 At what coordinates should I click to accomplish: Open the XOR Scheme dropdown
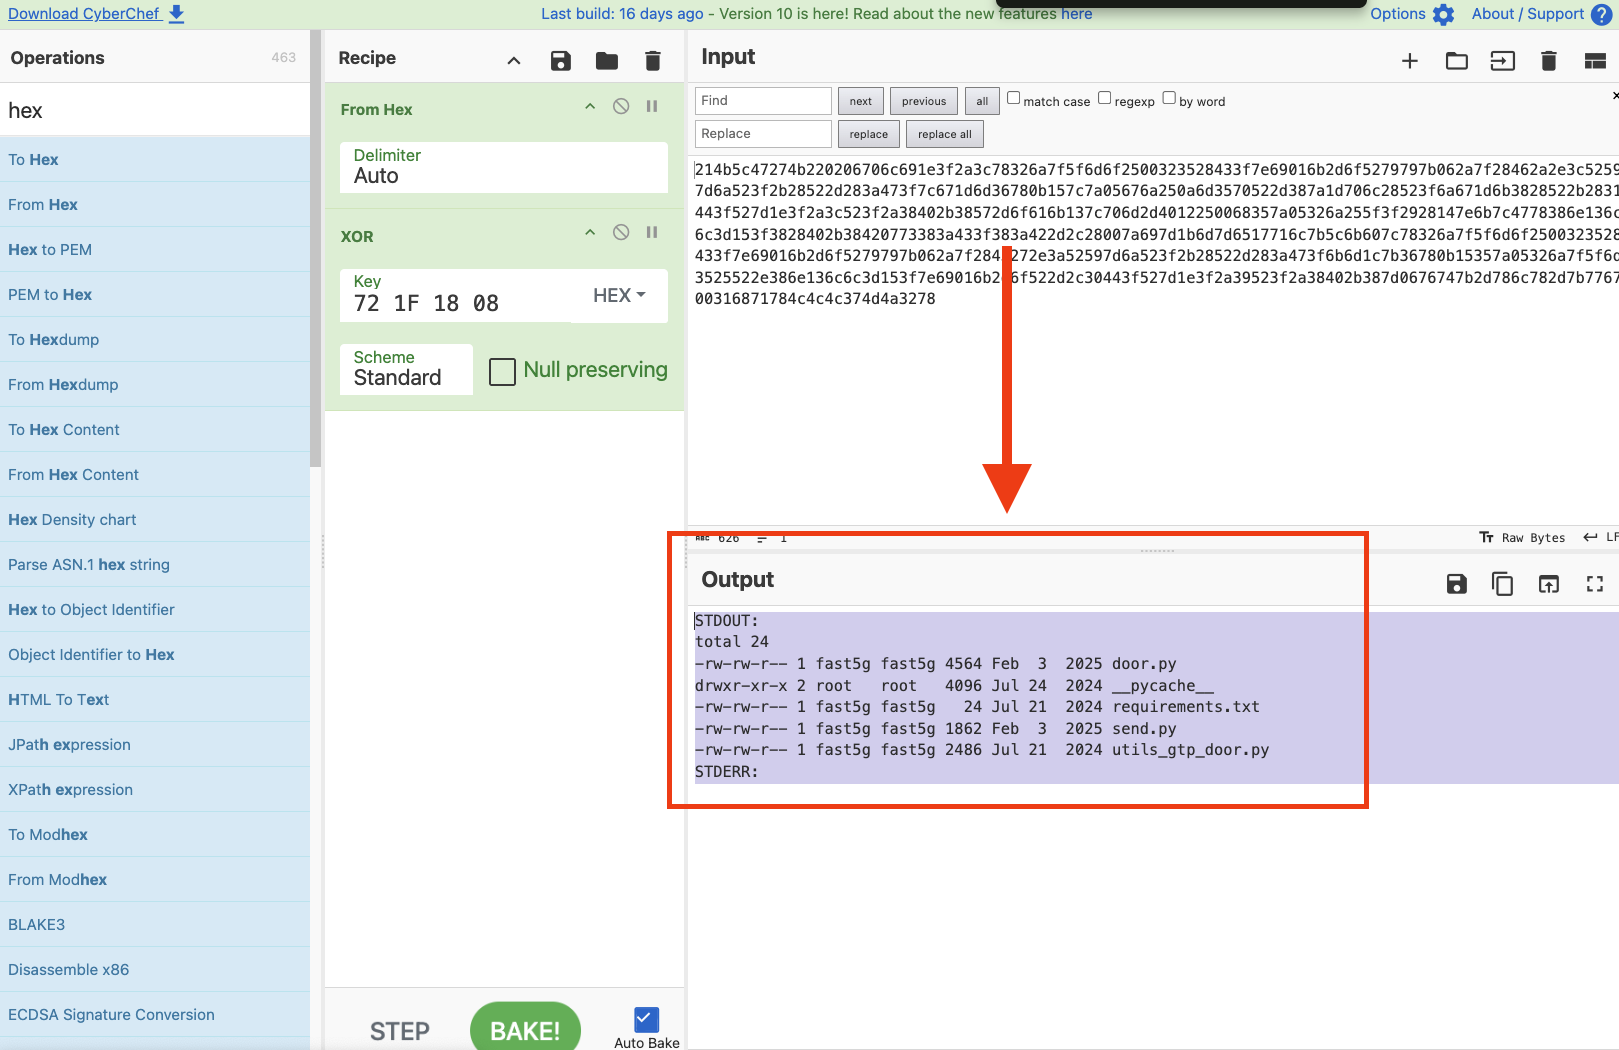[x=406, y=369]
